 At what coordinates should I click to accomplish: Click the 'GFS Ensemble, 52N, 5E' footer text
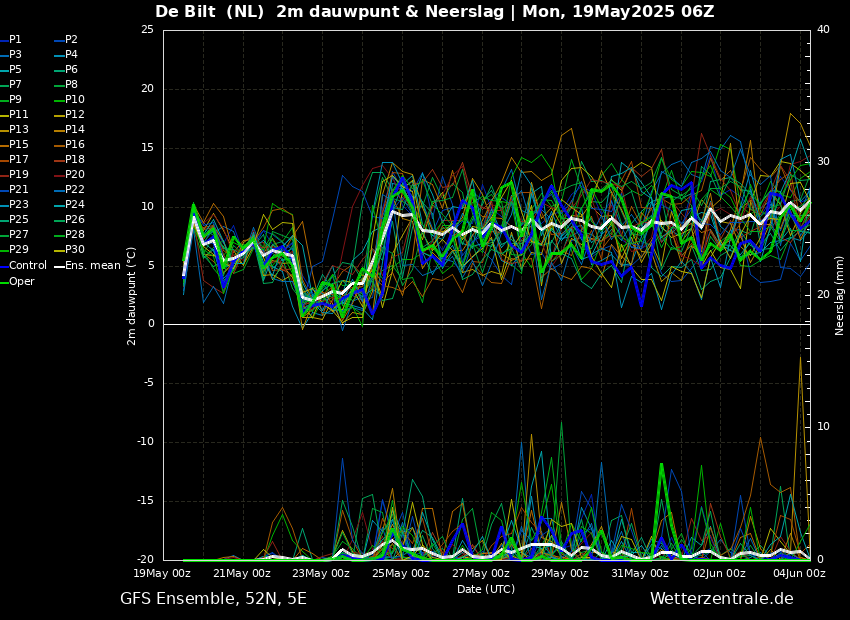pyautogui.click(x=213, y=599)
